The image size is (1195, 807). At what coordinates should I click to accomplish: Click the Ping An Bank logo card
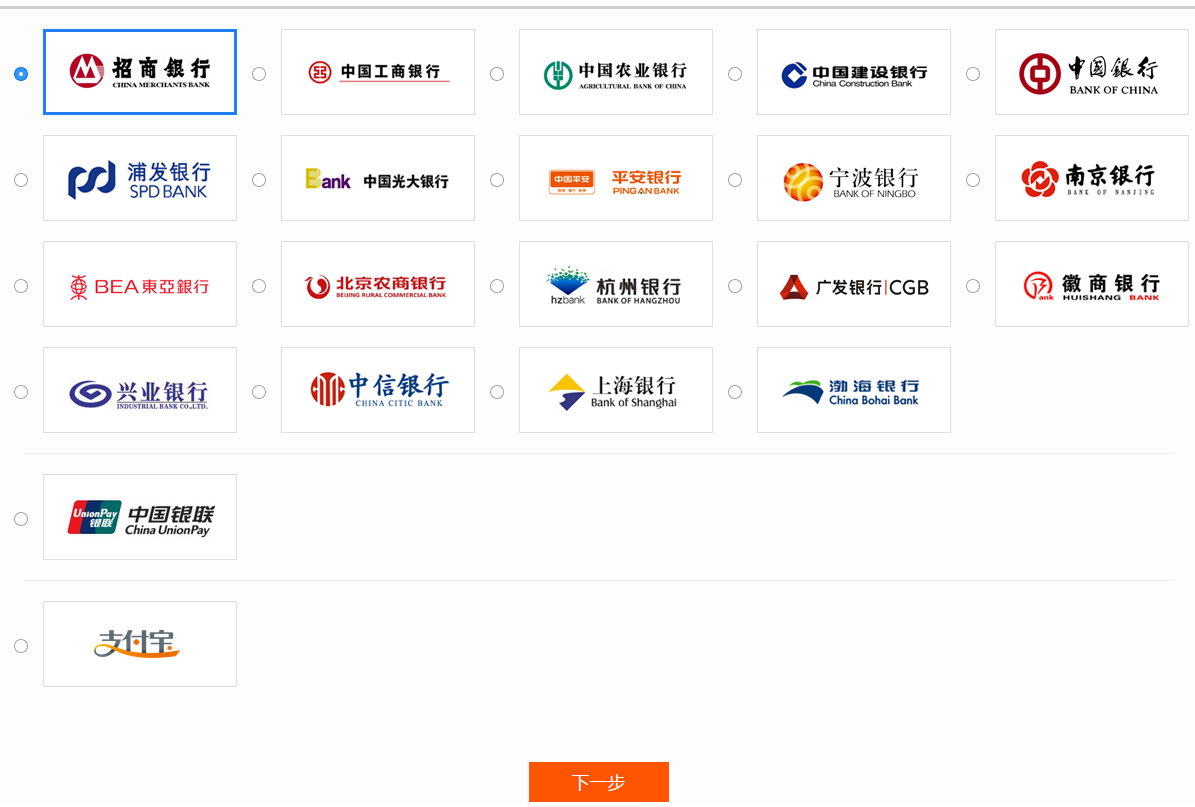(616, 178)
